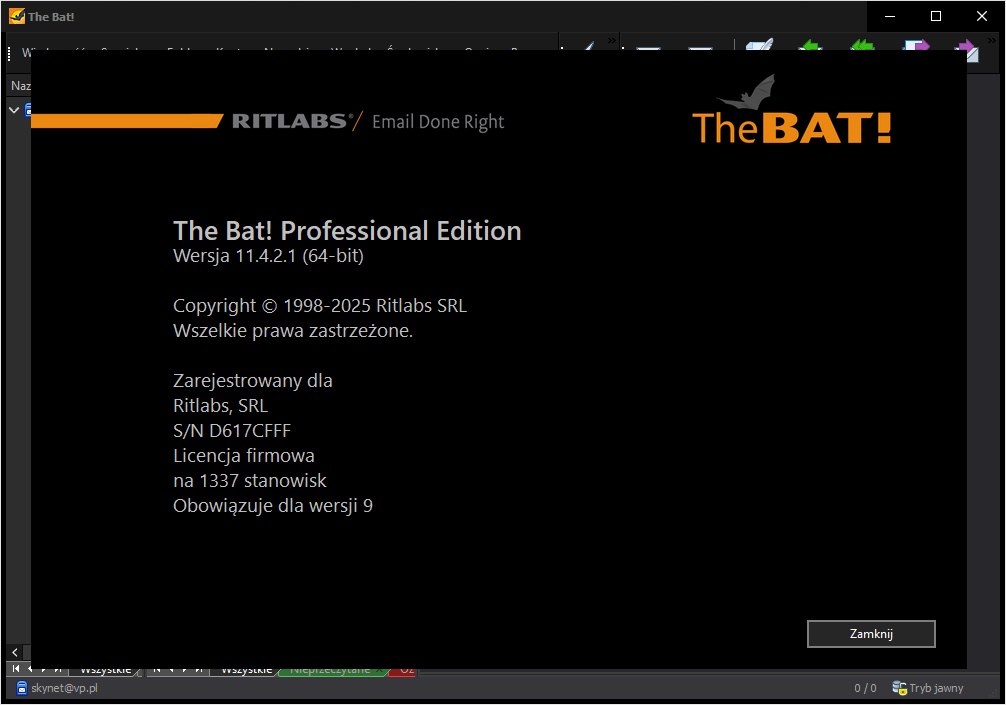Click the 'Licencja firmowa' line
1006x705 pixels.
(244, 456)
